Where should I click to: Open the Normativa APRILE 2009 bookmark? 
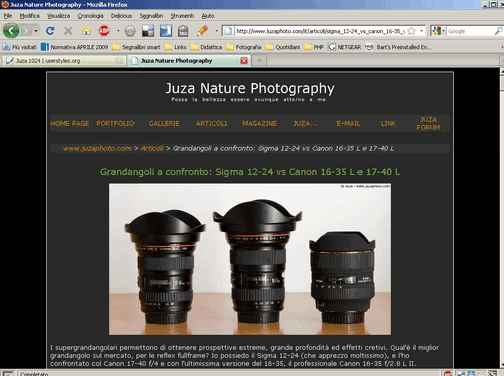pyautogui.click(x=75, y=47)
